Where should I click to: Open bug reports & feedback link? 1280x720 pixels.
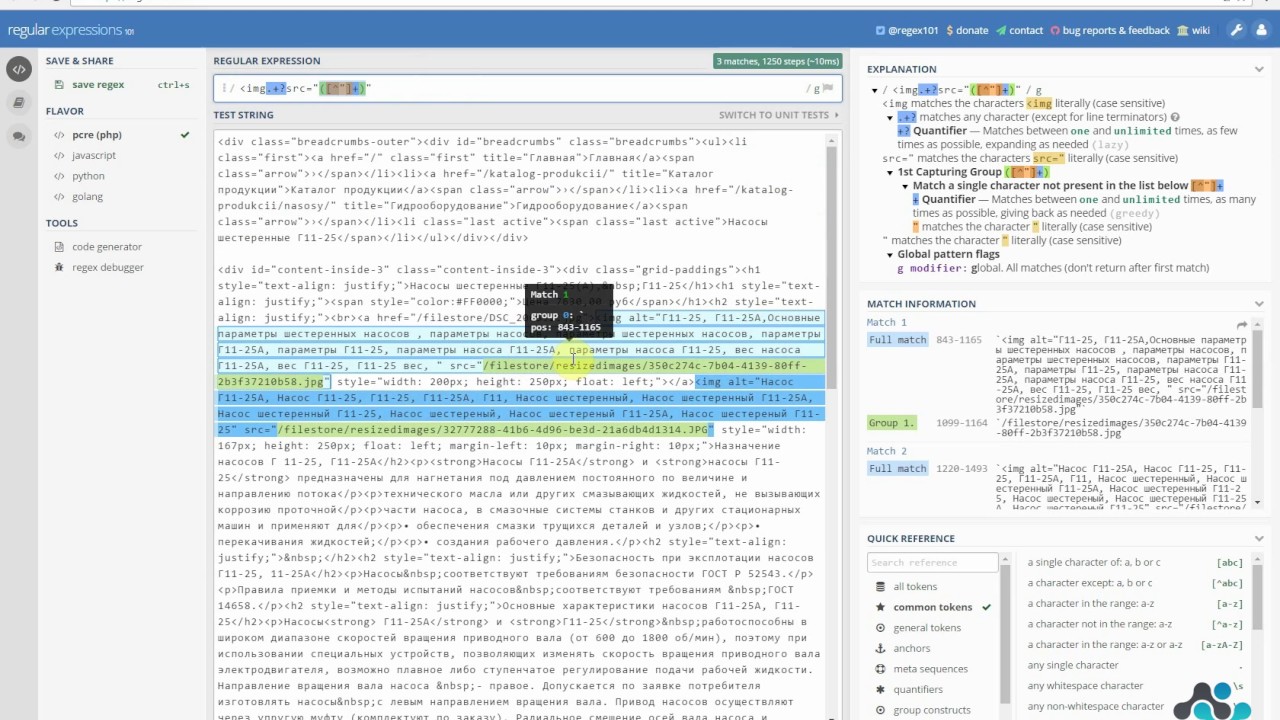tap(1110, 30)
